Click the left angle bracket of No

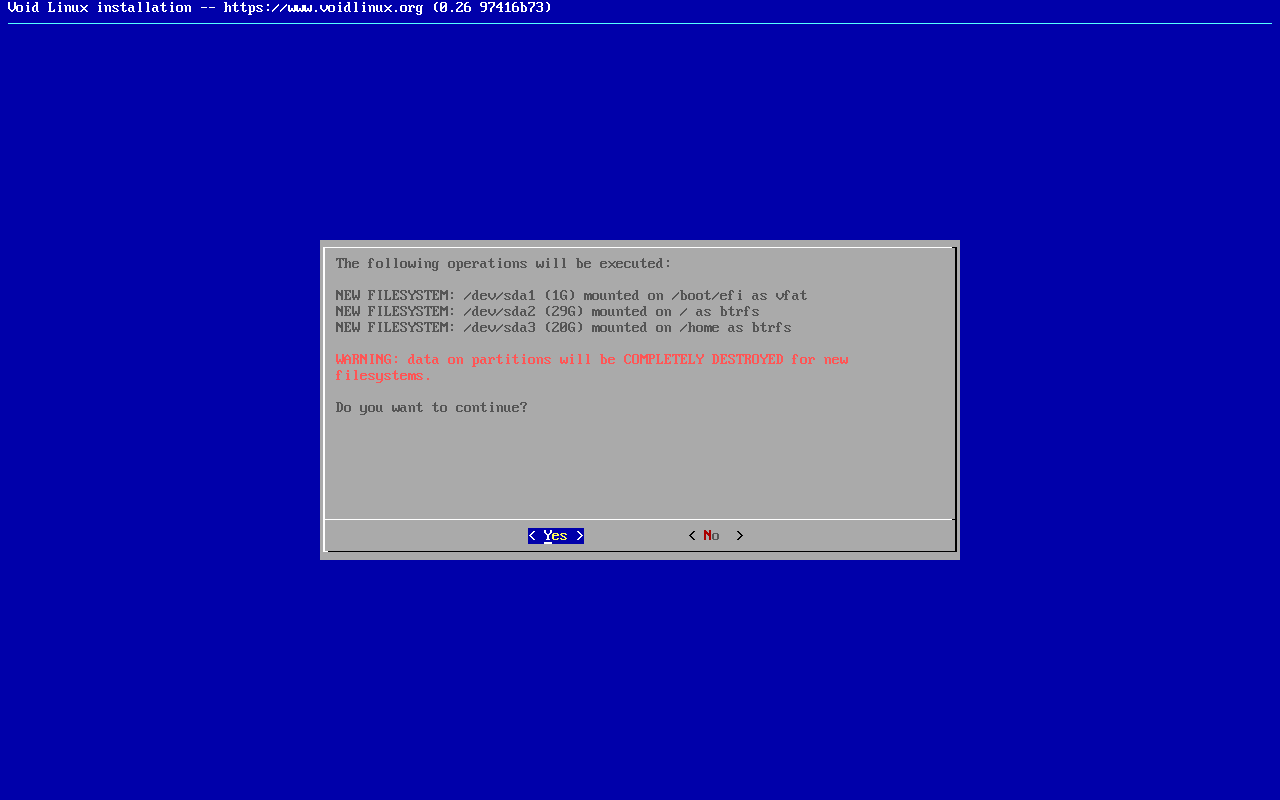point(692,536)
